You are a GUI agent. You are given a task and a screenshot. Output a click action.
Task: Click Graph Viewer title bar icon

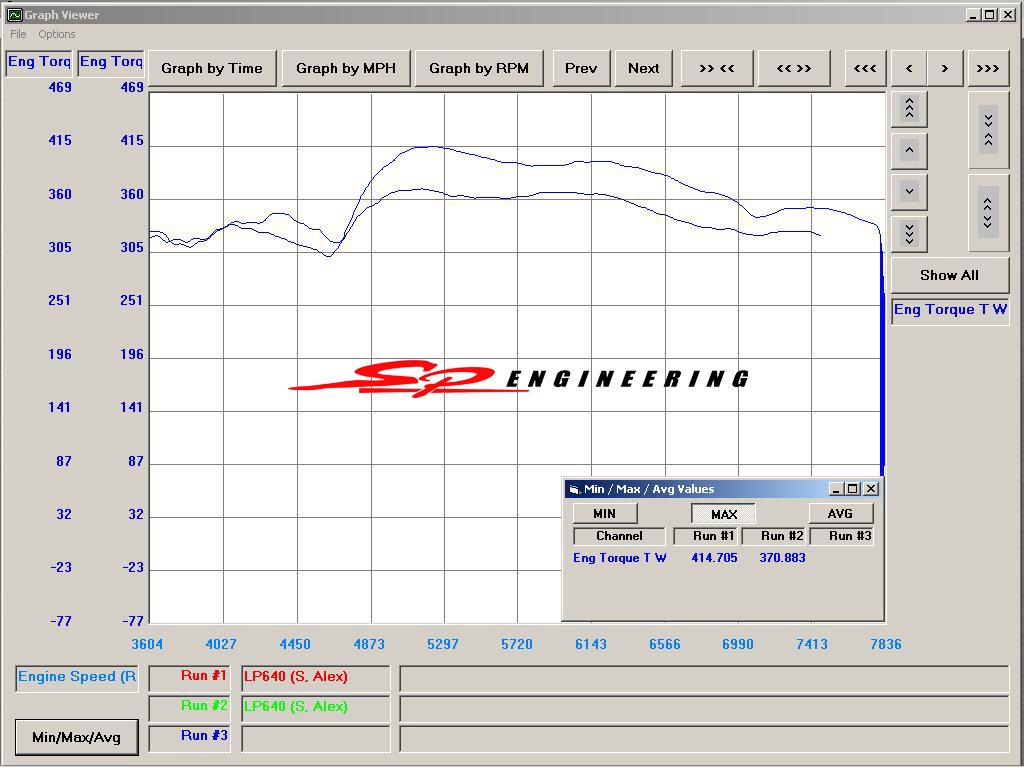pyautogui.click(x=14, y=14)
